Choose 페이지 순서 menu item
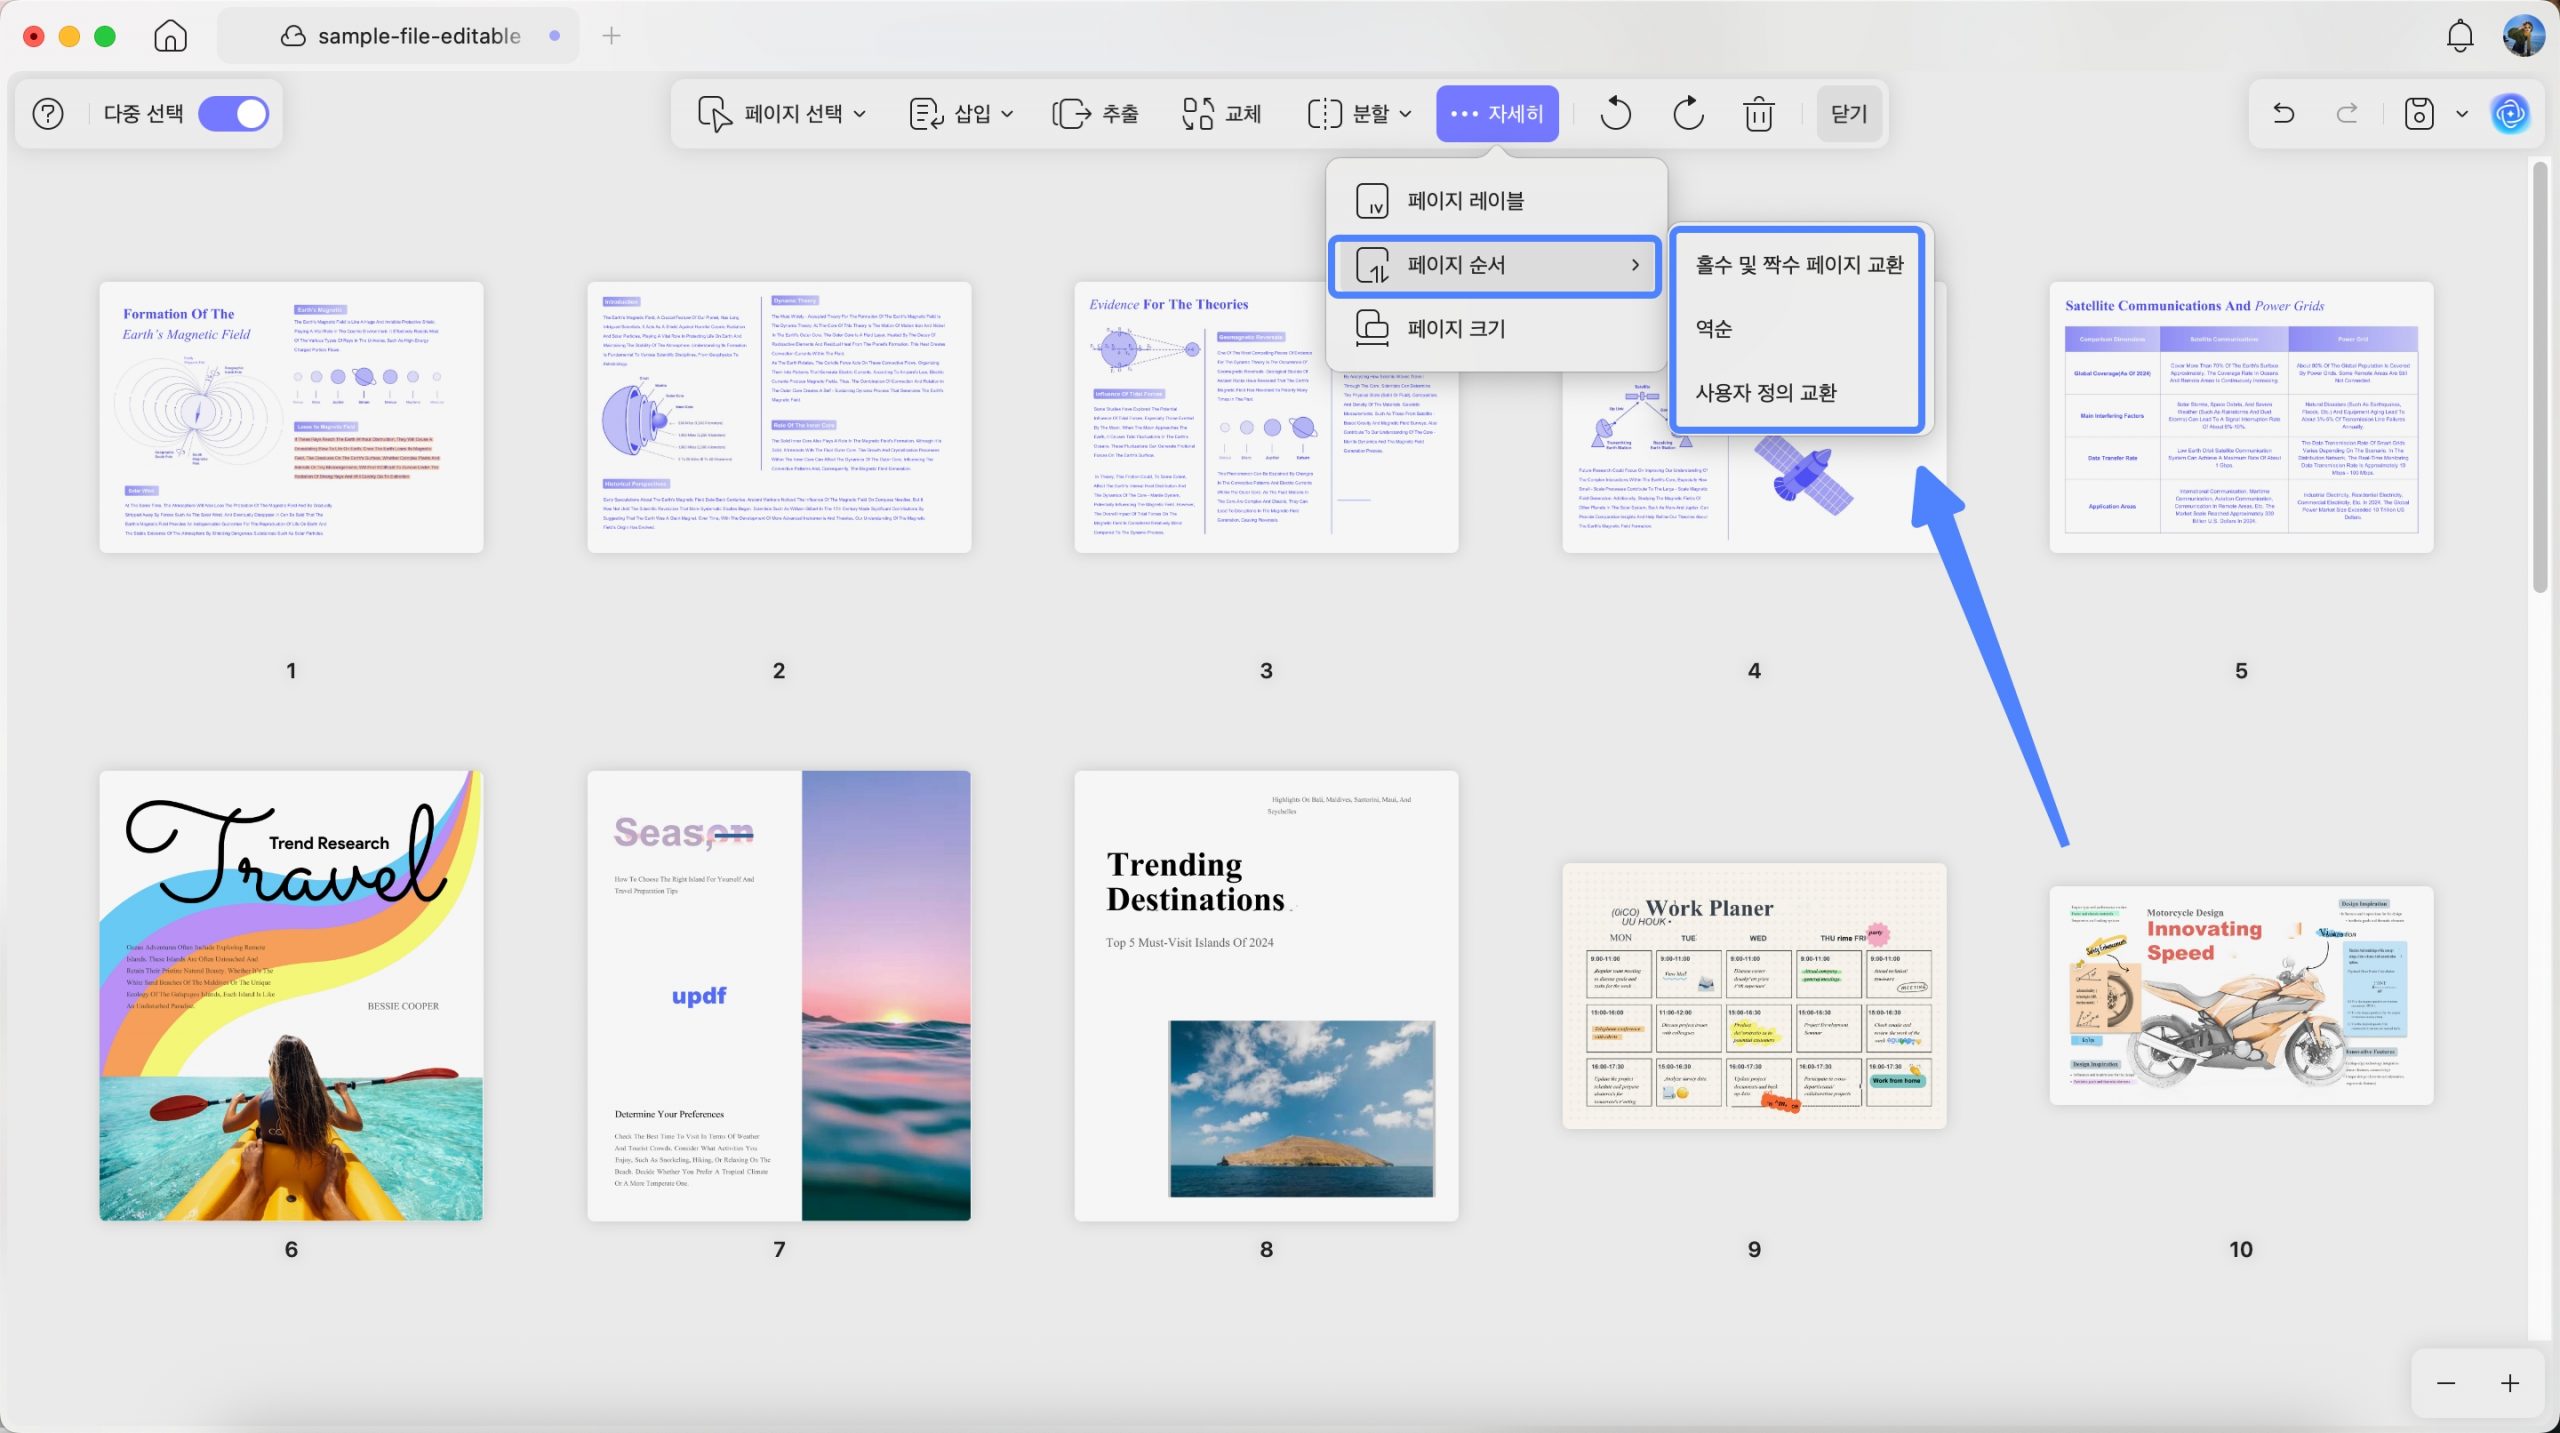 [x=1497, y=265]
